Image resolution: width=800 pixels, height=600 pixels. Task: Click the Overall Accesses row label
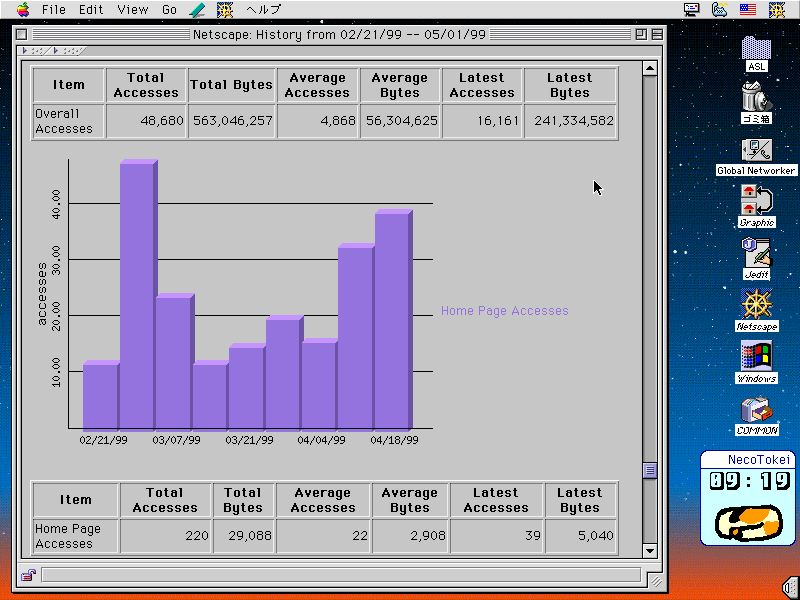pos(68,121)
